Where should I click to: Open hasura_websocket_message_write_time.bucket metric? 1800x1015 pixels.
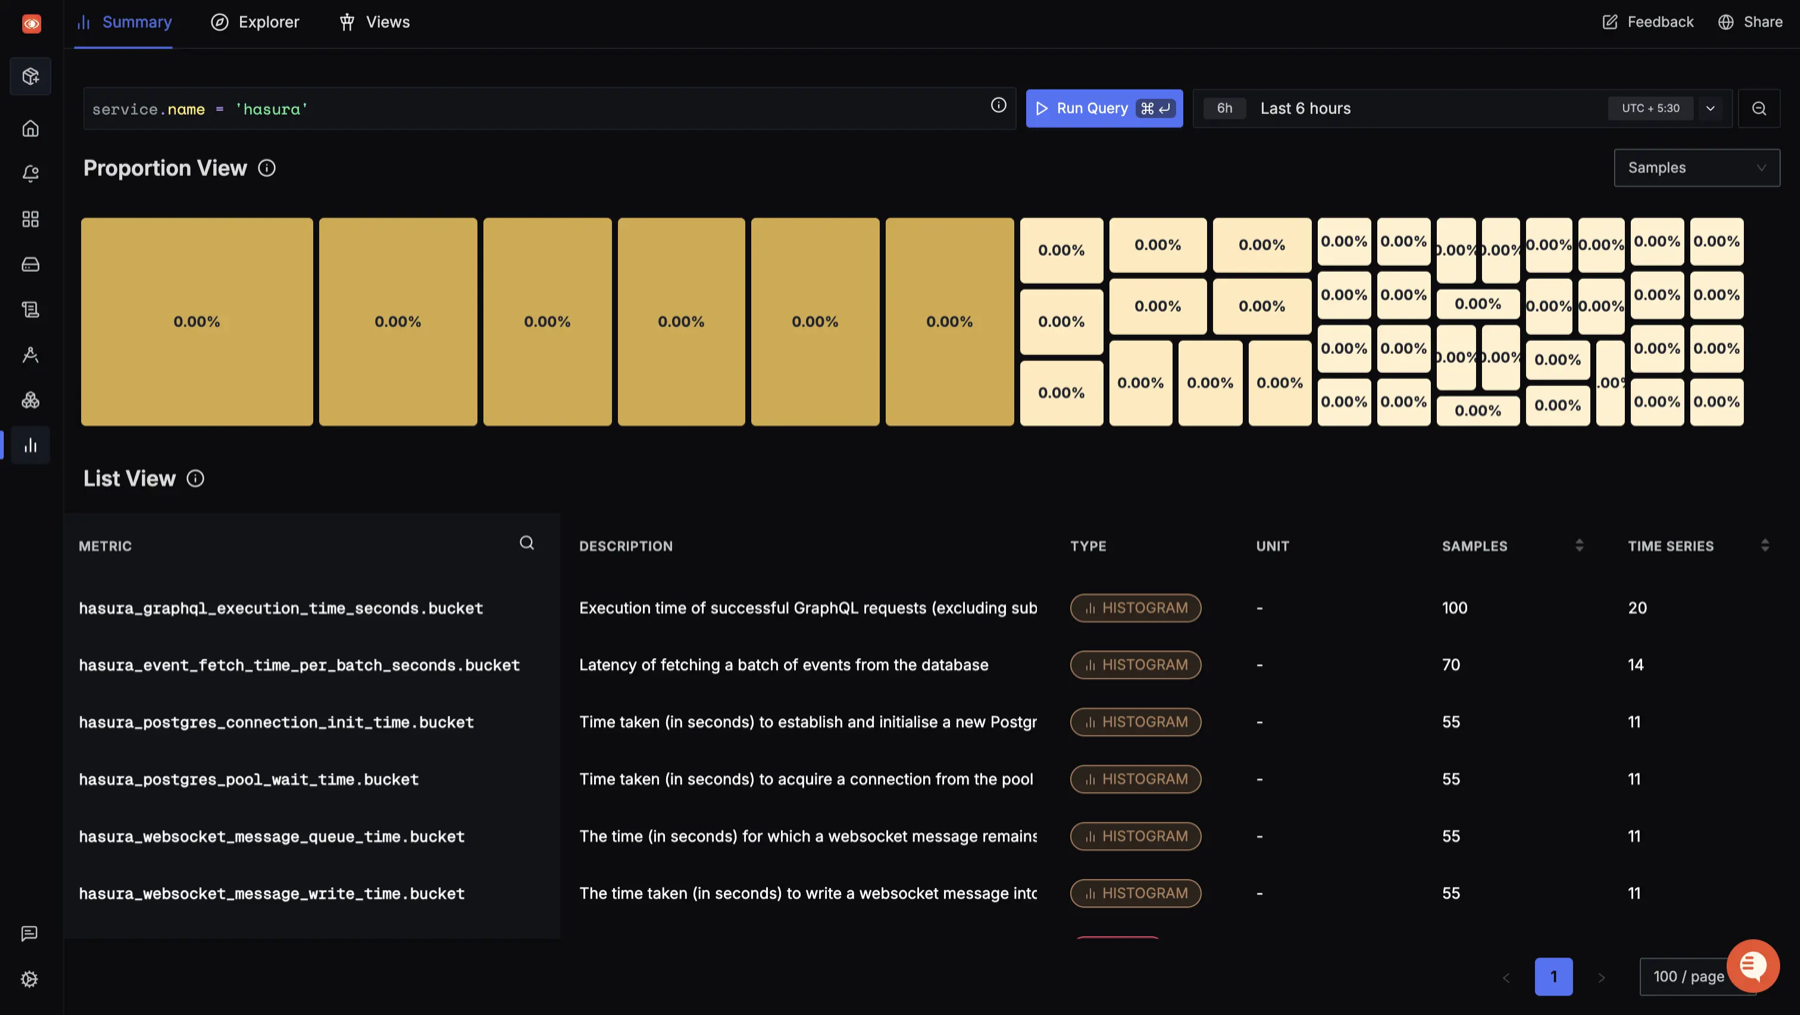(272, 893)
